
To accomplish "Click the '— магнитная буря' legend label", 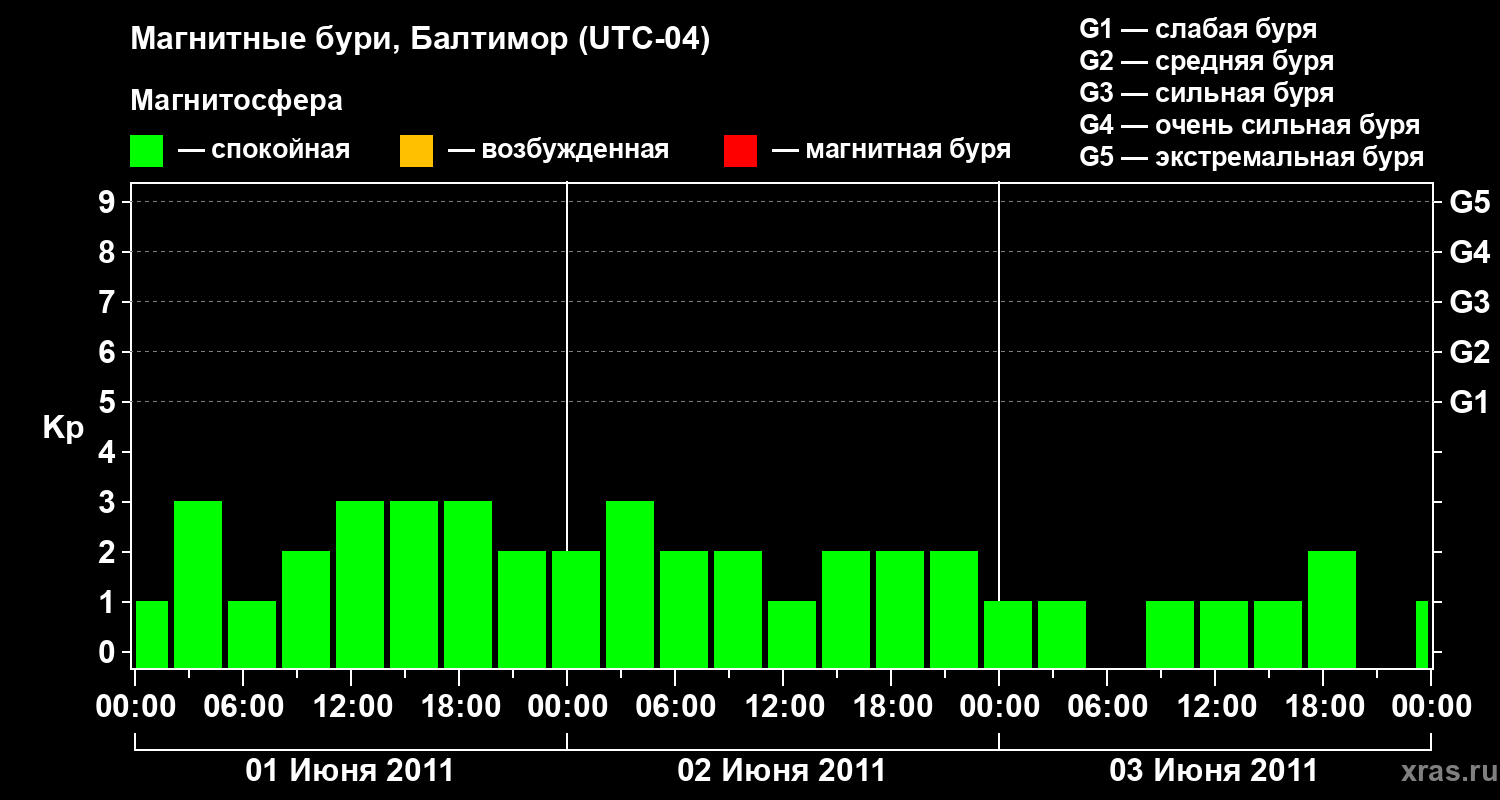I will pos(892,150).
